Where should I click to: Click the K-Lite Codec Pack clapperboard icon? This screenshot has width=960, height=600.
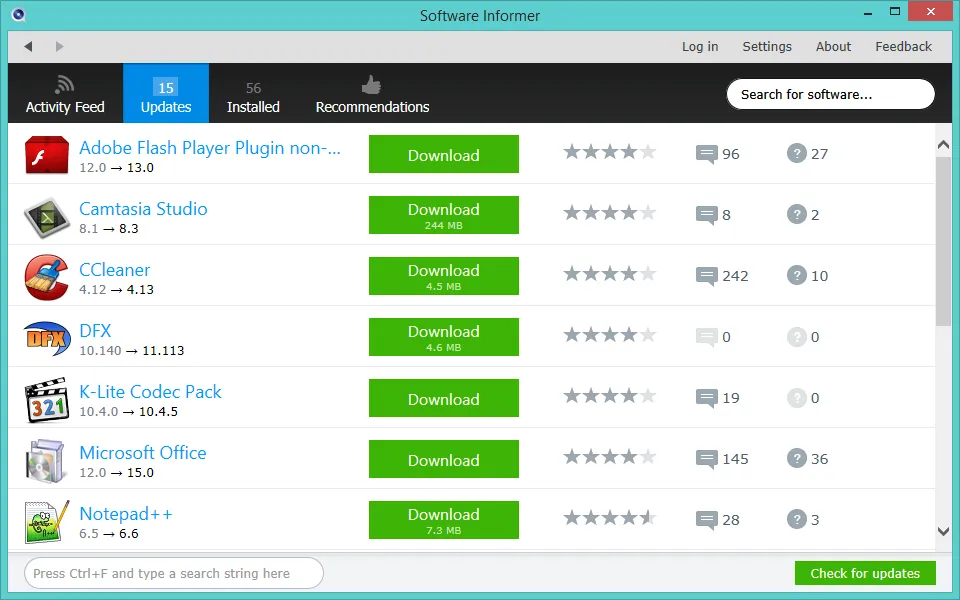click(47, 400)
